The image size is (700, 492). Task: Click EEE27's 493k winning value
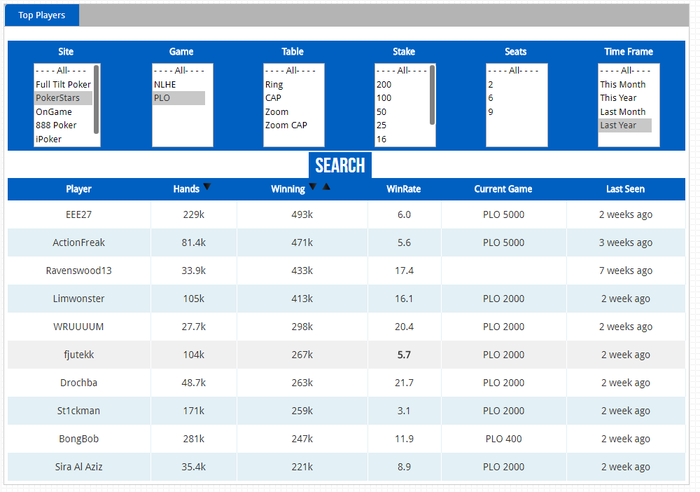[x=302, y=215]
